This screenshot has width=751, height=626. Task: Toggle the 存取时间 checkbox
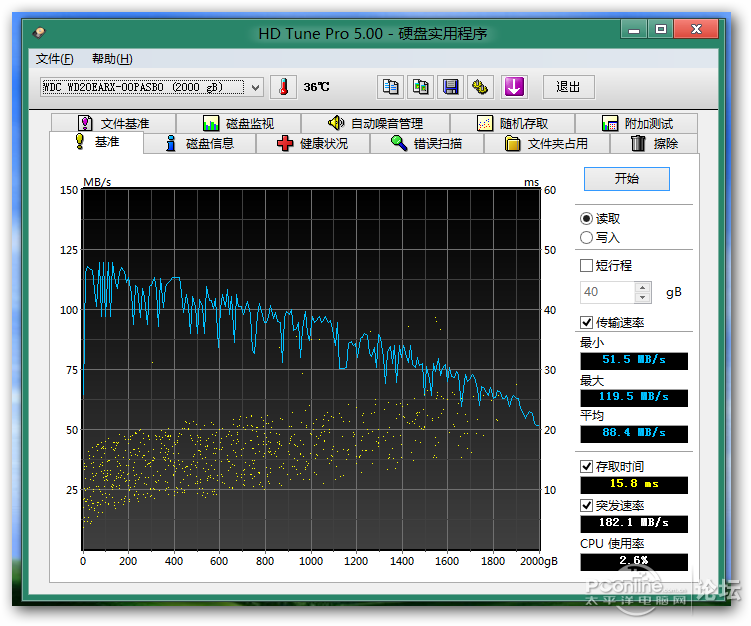[587, 467]
